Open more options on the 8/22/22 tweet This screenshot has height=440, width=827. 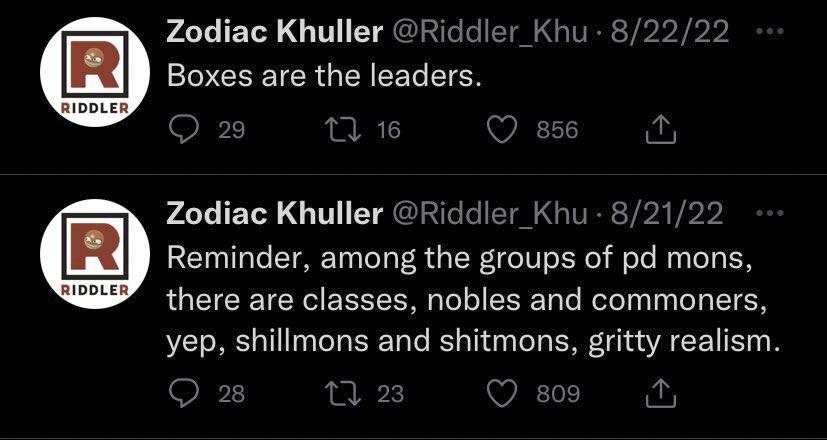coord(768,31)
